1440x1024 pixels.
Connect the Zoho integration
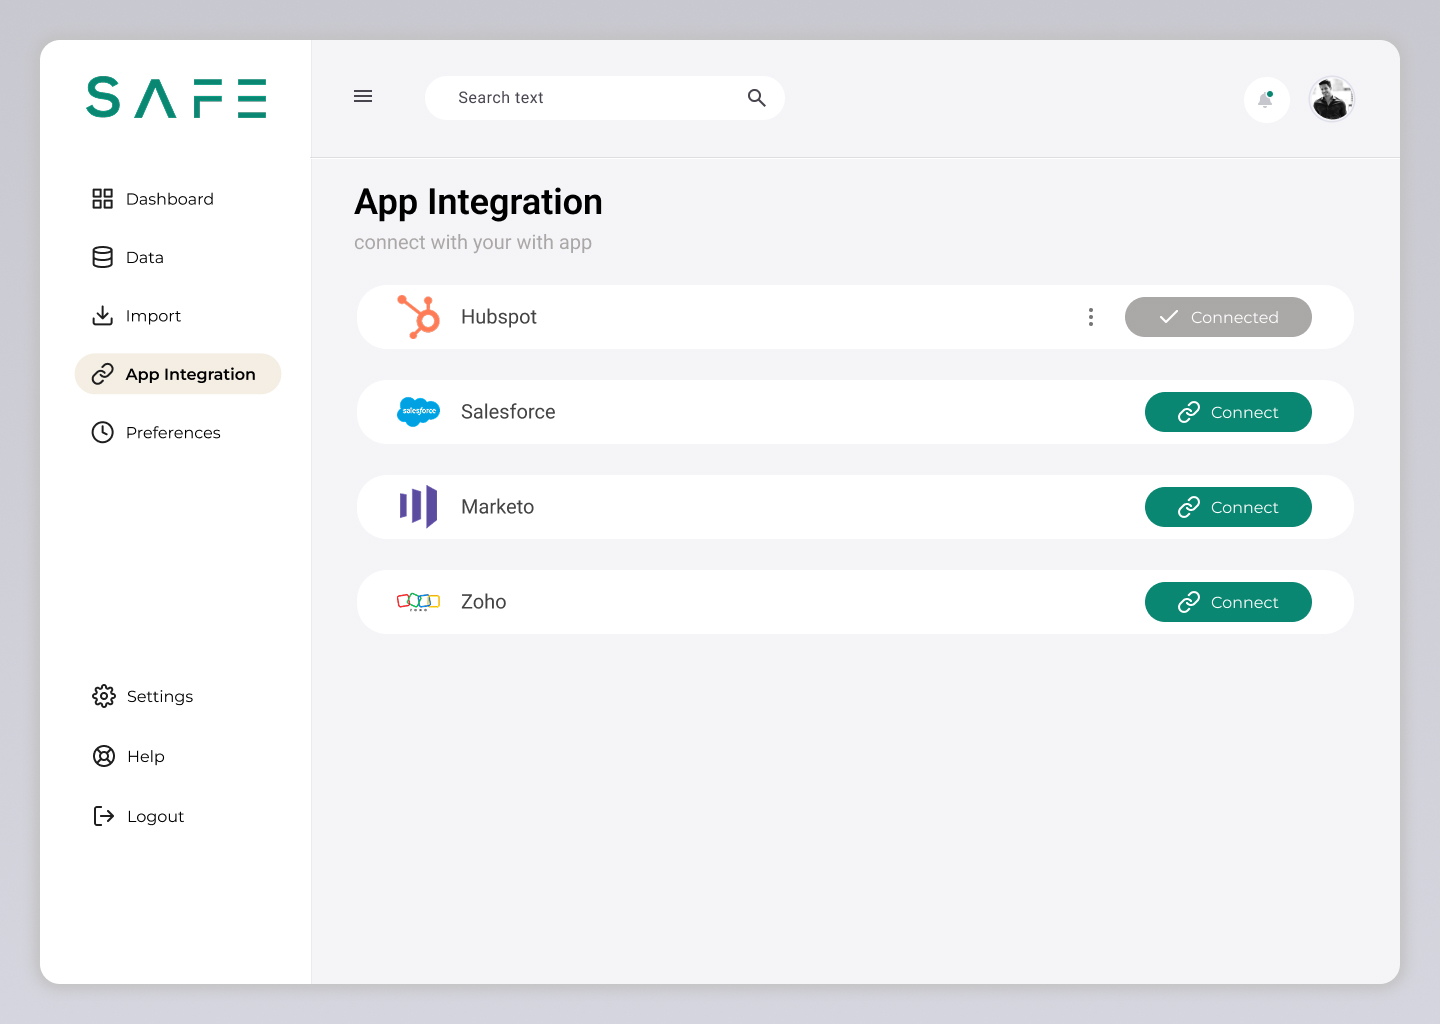tap(1227, 602)
